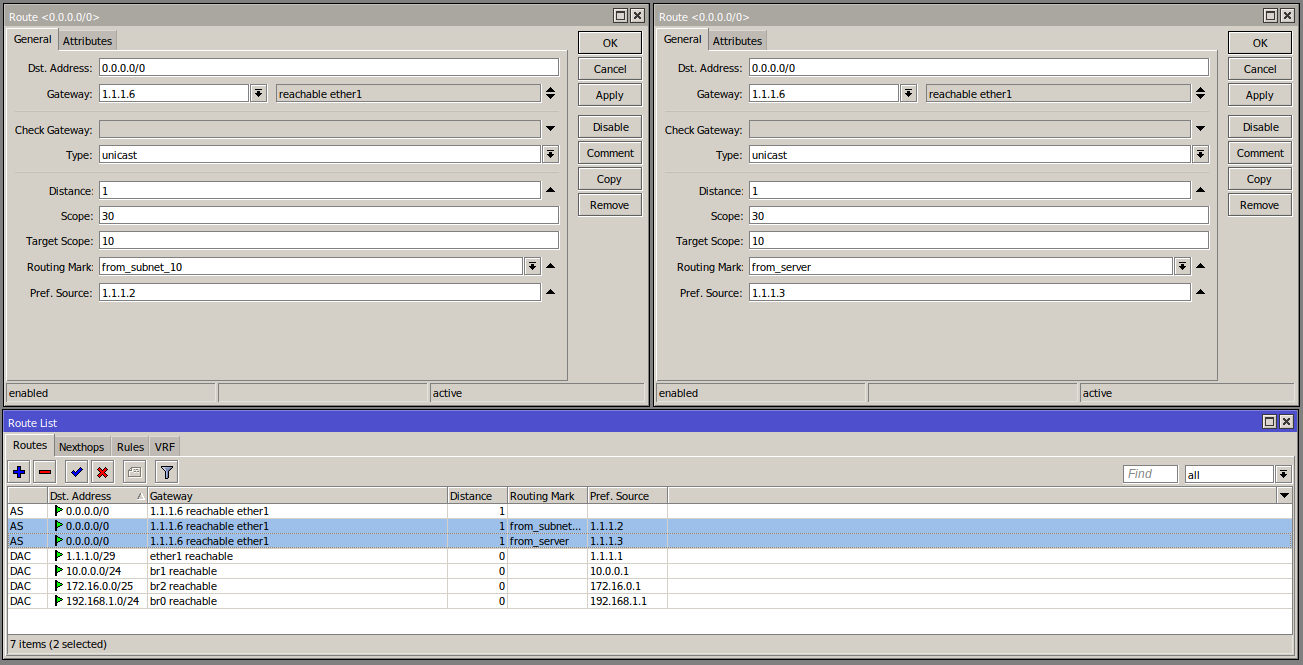
Task: Select route row 1.1.1.0/29
Action: [650, 556]
